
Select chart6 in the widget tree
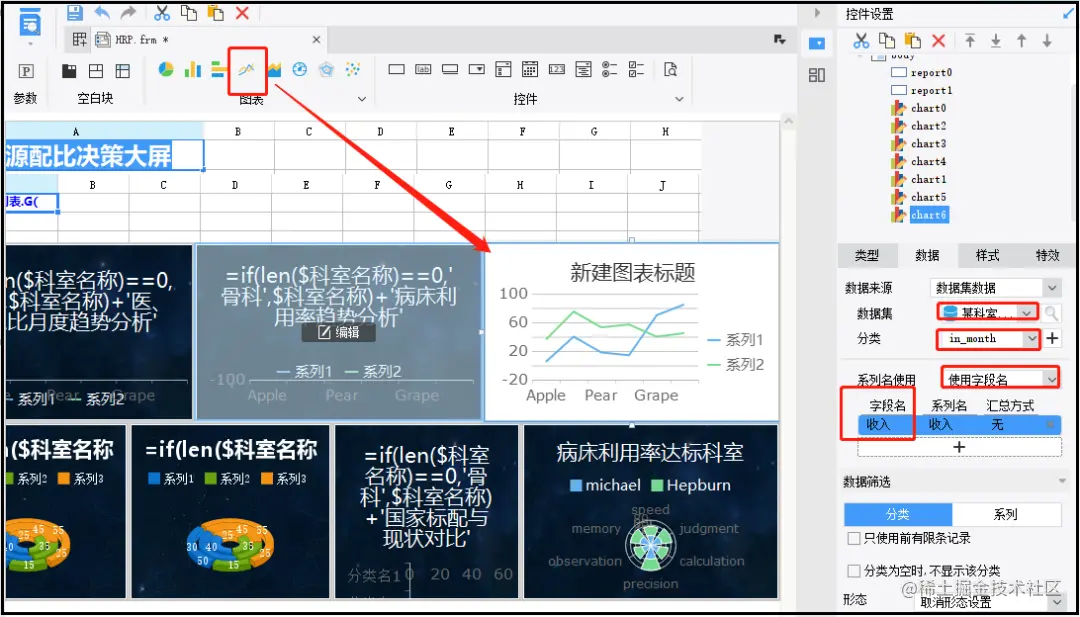(x=928, y=215)
